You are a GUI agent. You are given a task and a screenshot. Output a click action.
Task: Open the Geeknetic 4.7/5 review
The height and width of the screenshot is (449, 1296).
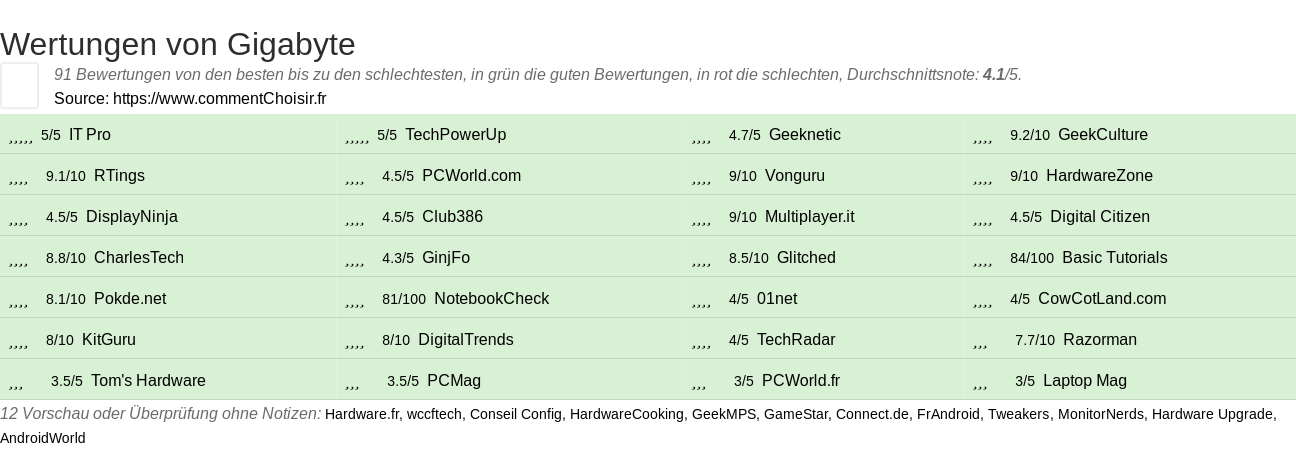tap(805, 135)
